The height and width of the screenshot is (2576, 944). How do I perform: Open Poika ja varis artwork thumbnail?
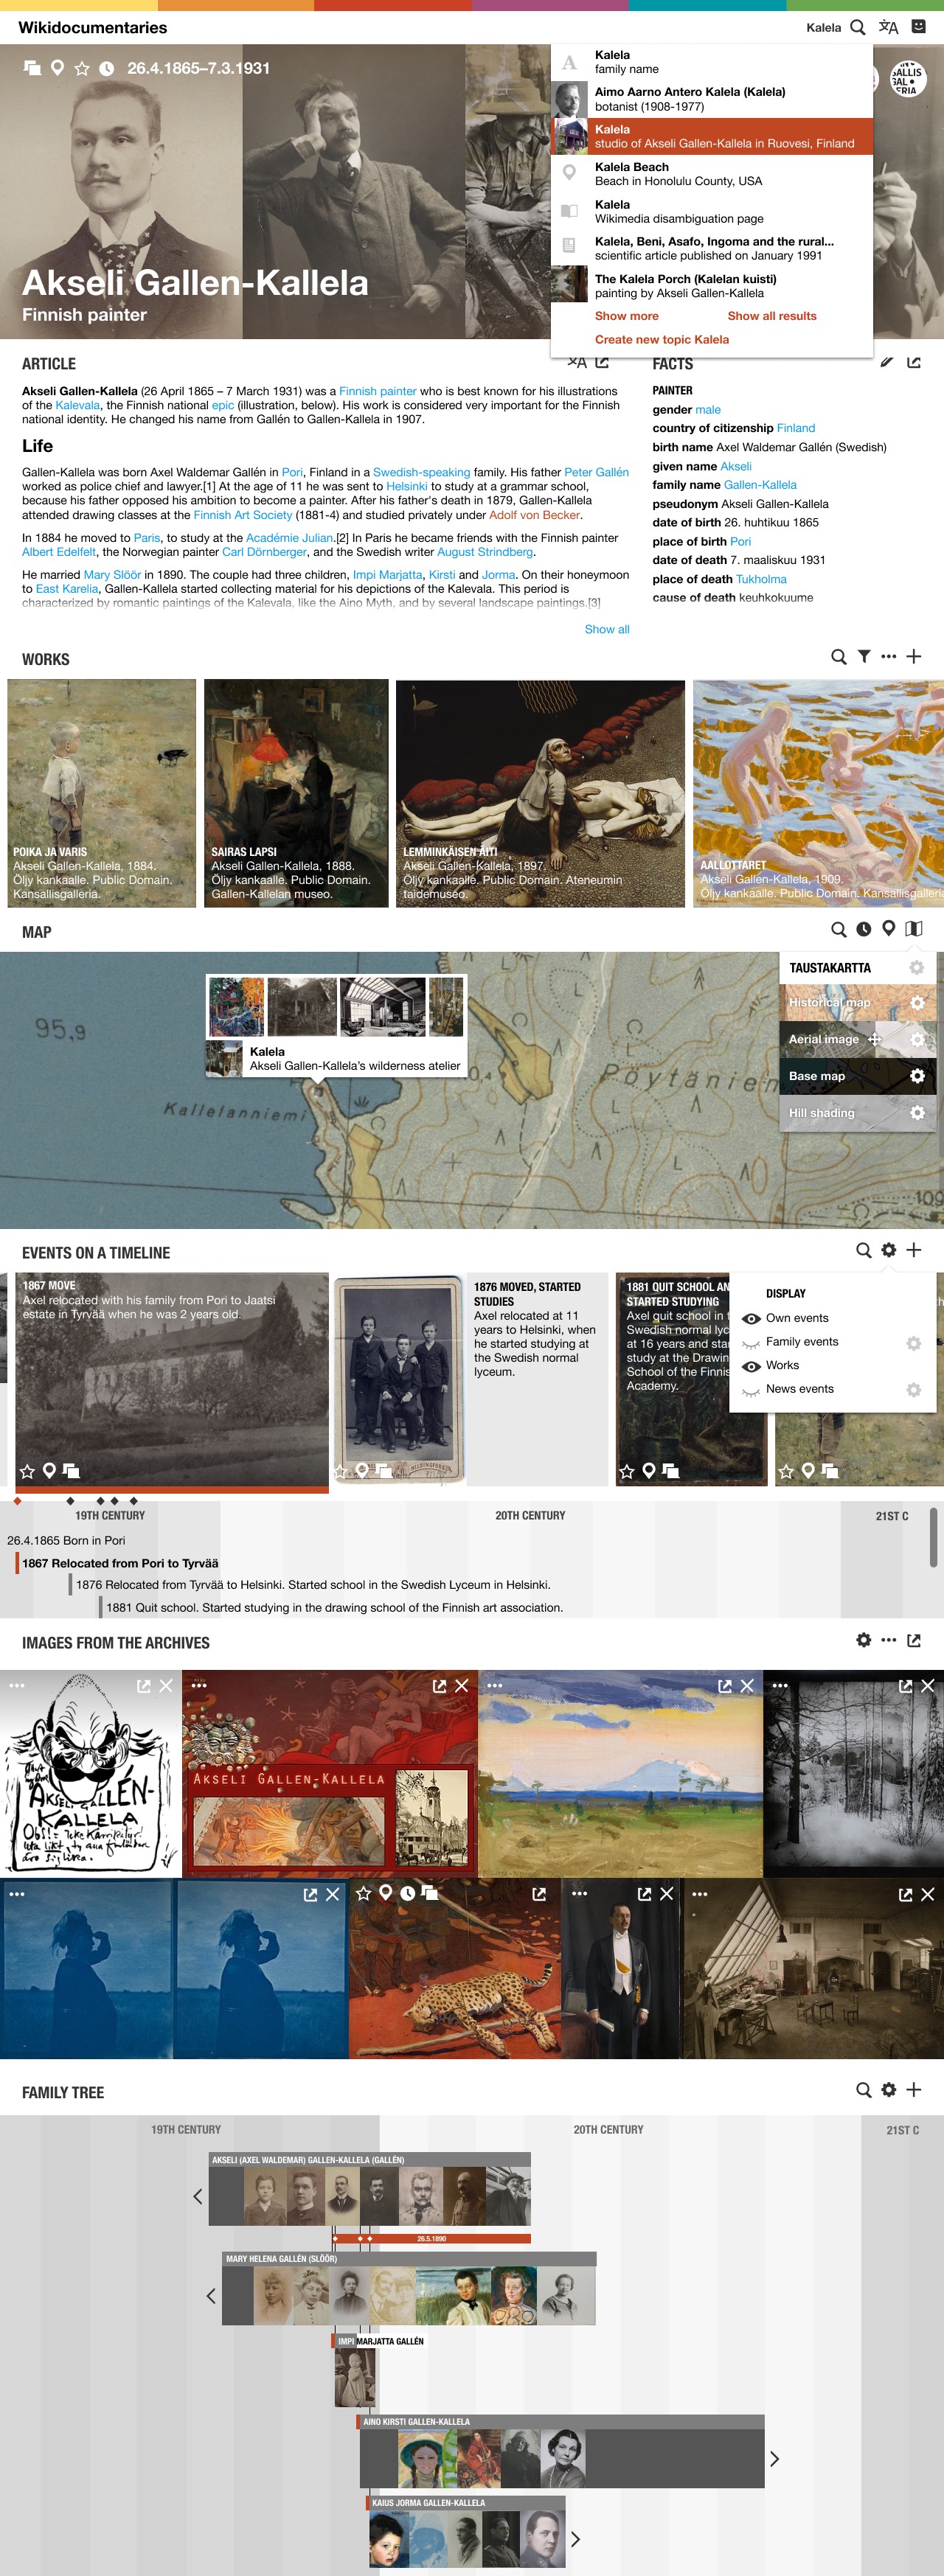101,792
